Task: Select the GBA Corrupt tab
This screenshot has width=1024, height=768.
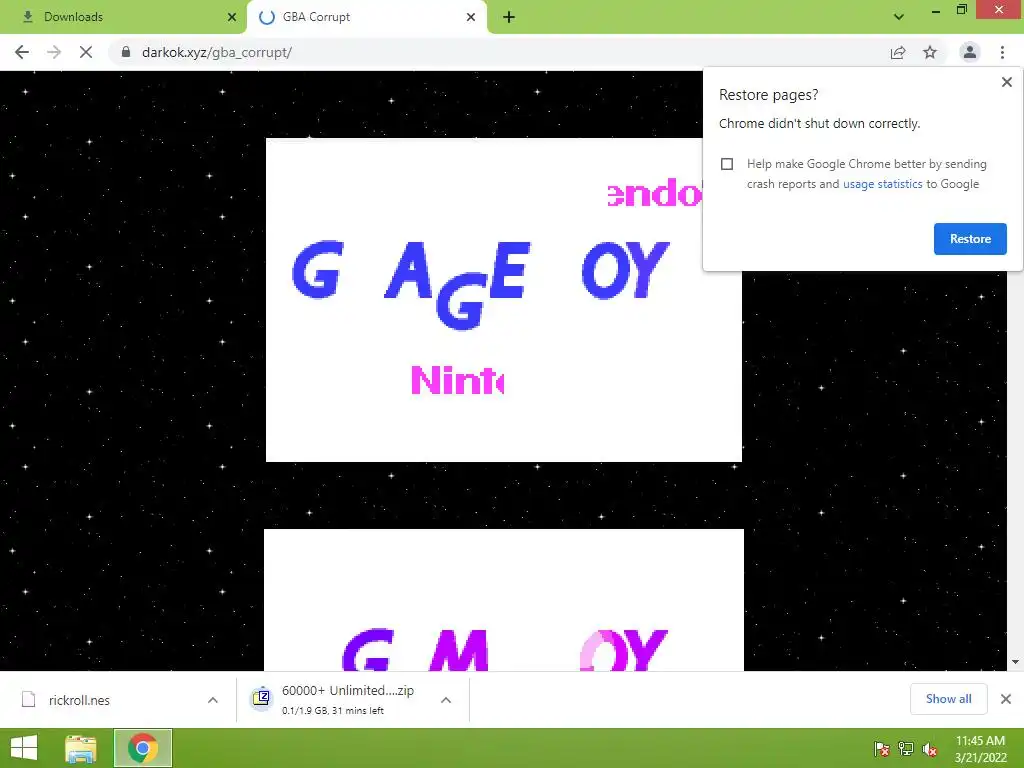Action: point(366,17)
